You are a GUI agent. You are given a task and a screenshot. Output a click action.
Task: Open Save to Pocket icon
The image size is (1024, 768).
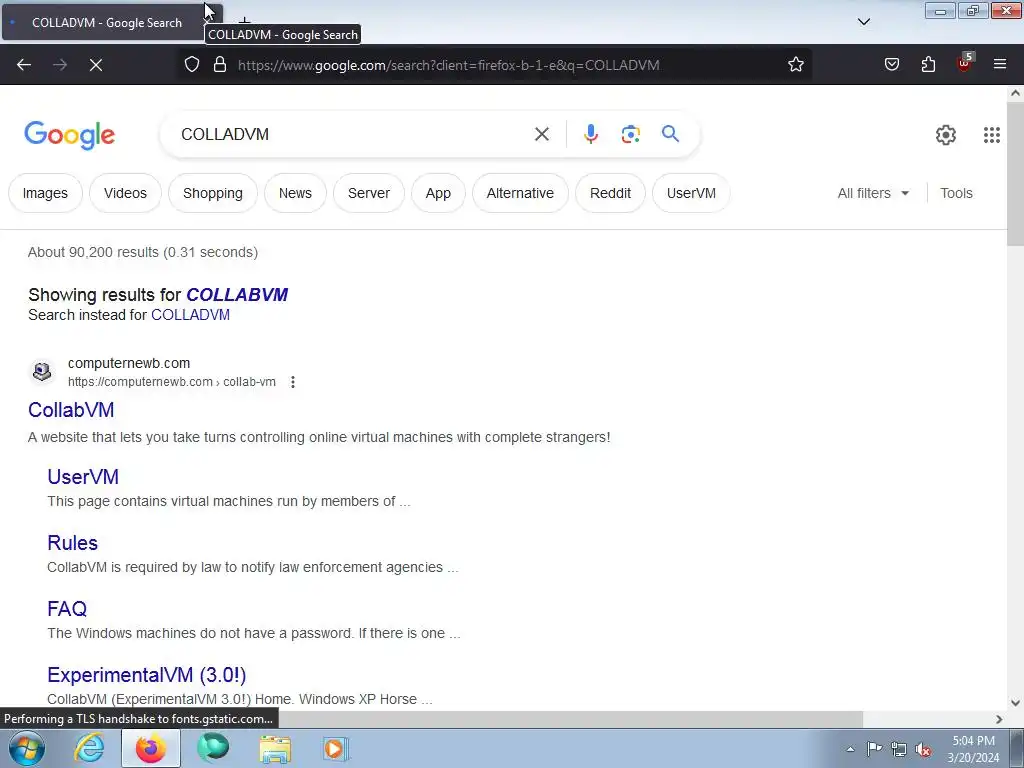click(891, 65)
